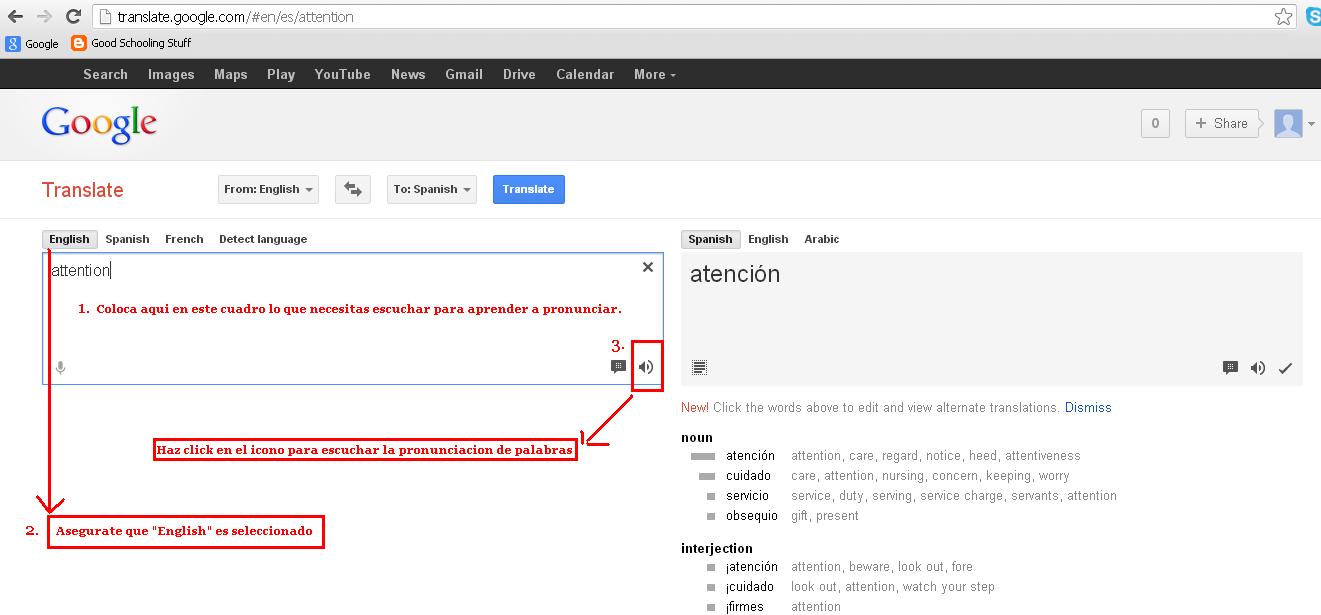1321x615 pixels.
Task: Open example usage icon under translation
Action: [1230, 368]
